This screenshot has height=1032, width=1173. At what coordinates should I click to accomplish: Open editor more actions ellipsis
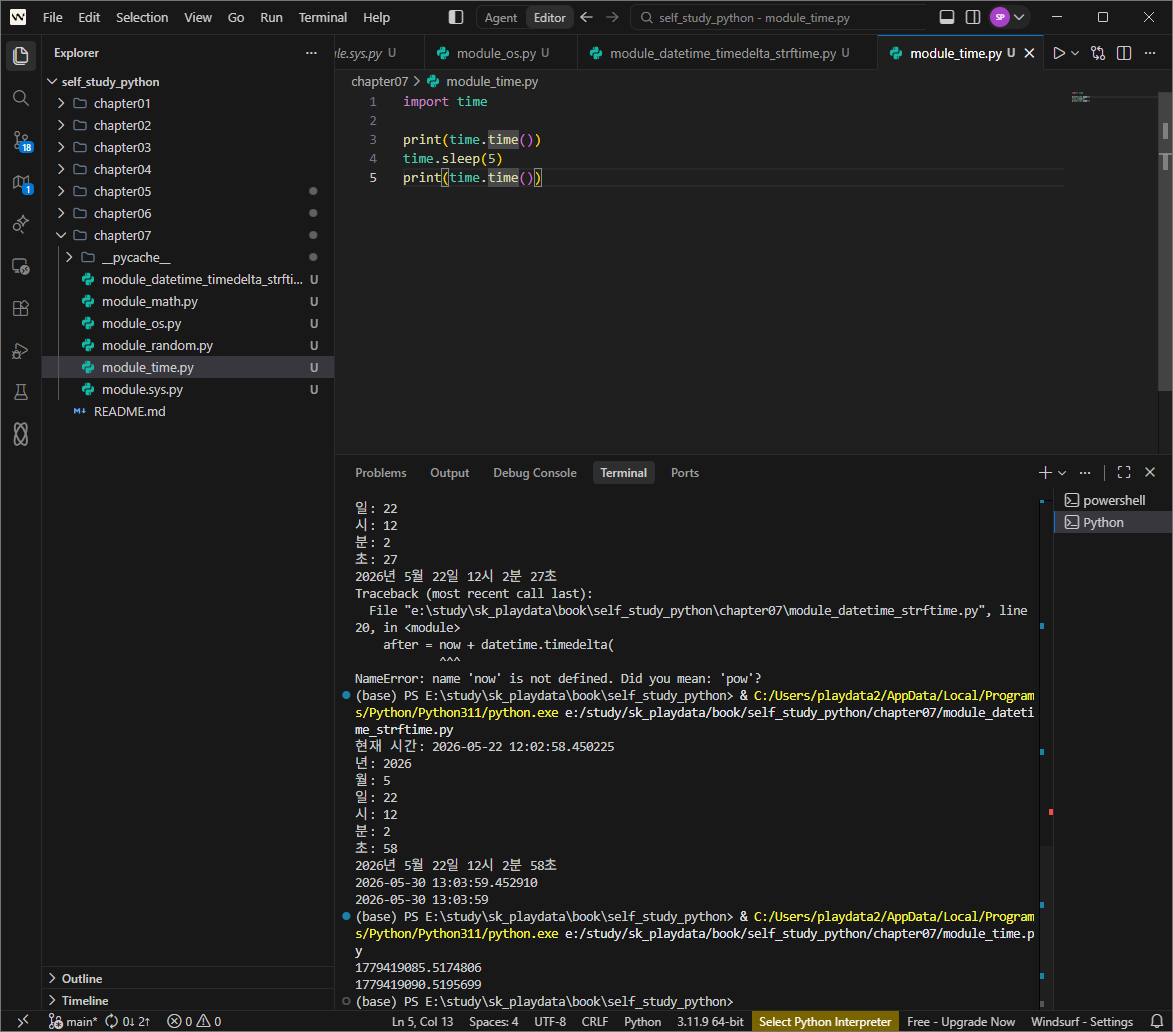pos(1150,53)
